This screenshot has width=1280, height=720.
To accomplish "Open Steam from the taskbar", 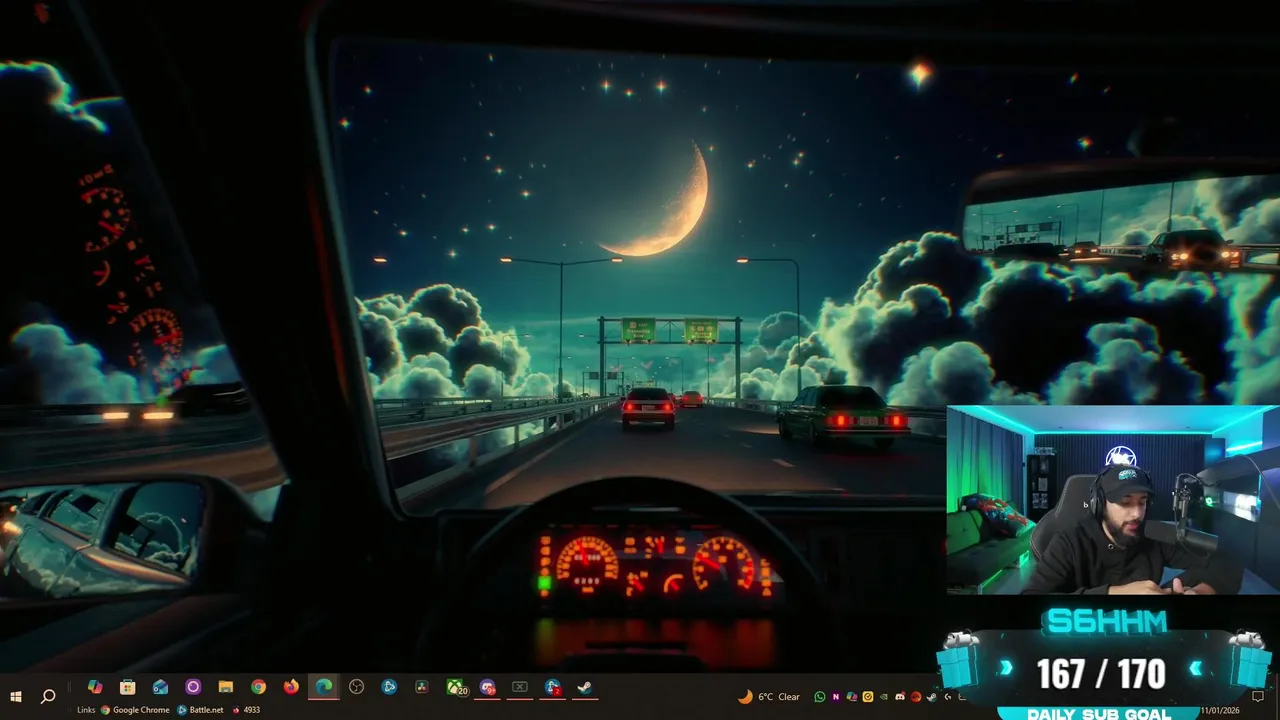I will 585,687.
